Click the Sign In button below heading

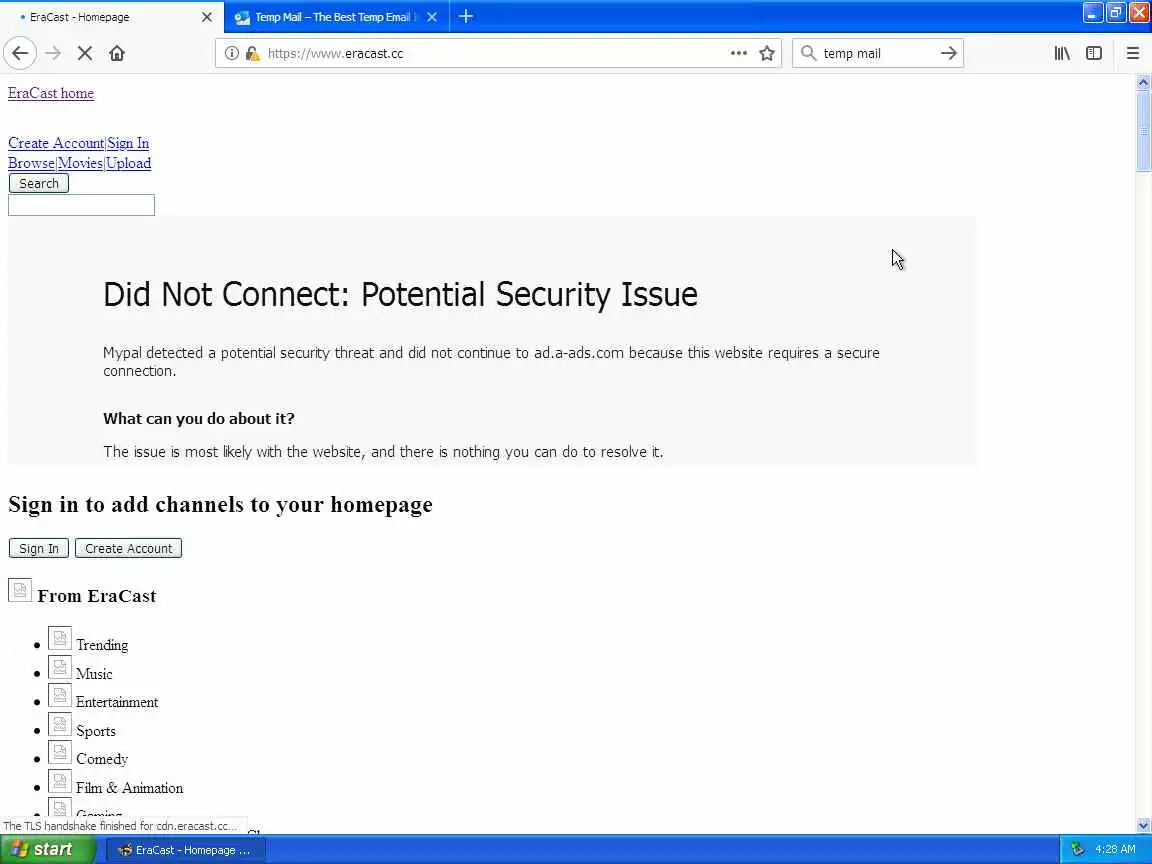tap(39, 548)
